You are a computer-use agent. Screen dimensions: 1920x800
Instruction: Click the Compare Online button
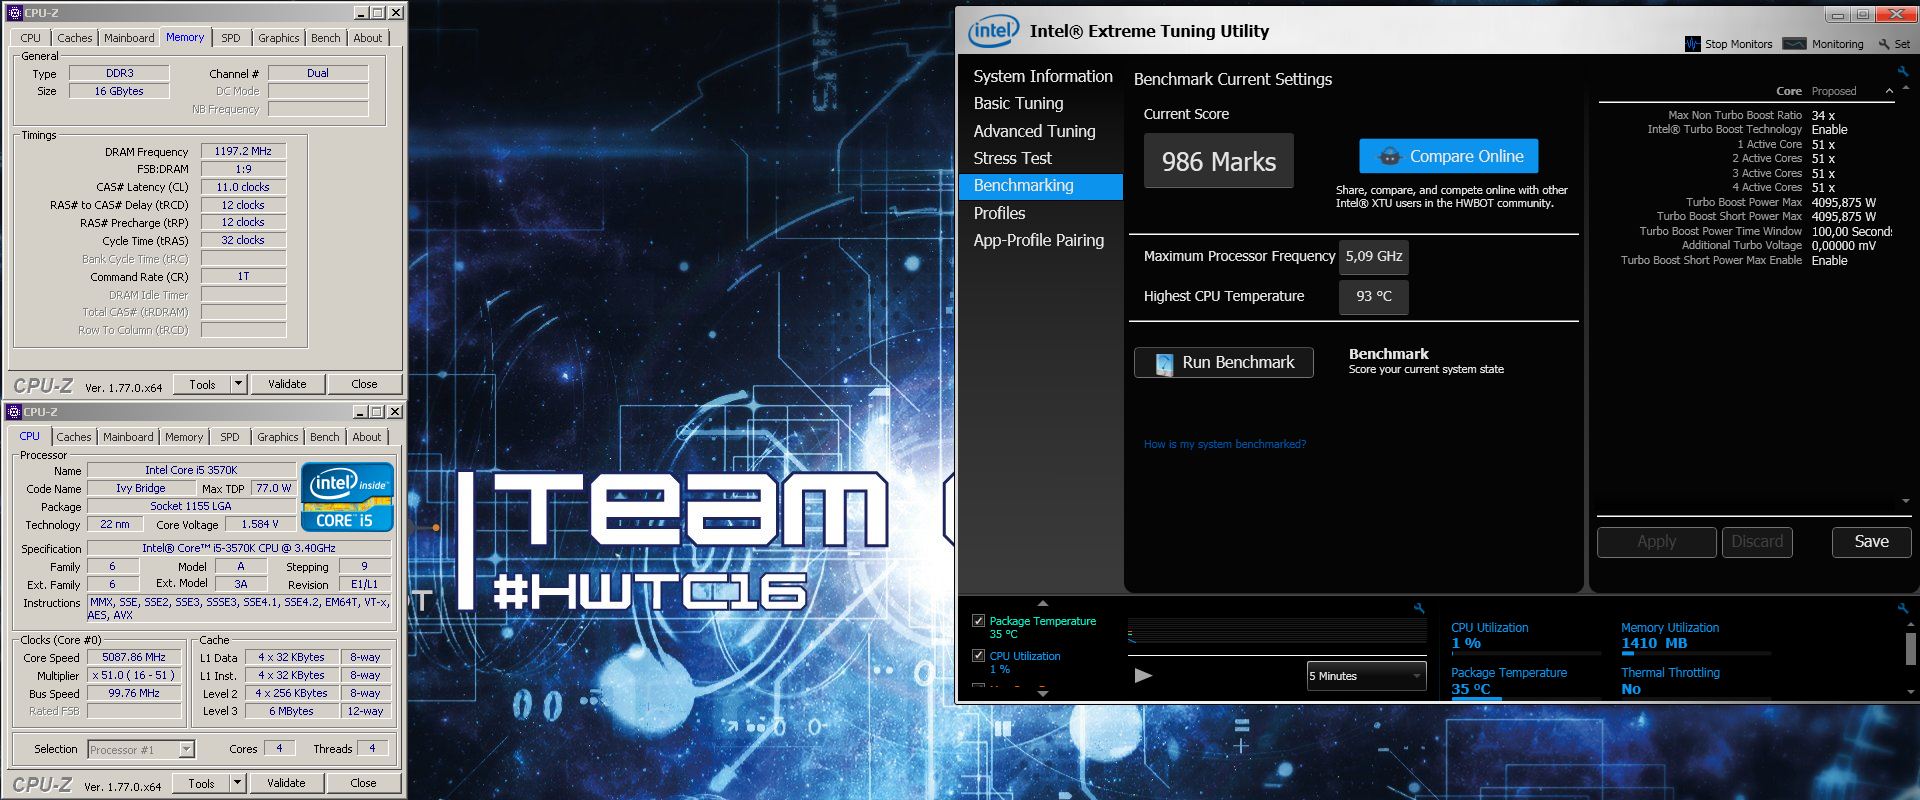(1448, 156)
